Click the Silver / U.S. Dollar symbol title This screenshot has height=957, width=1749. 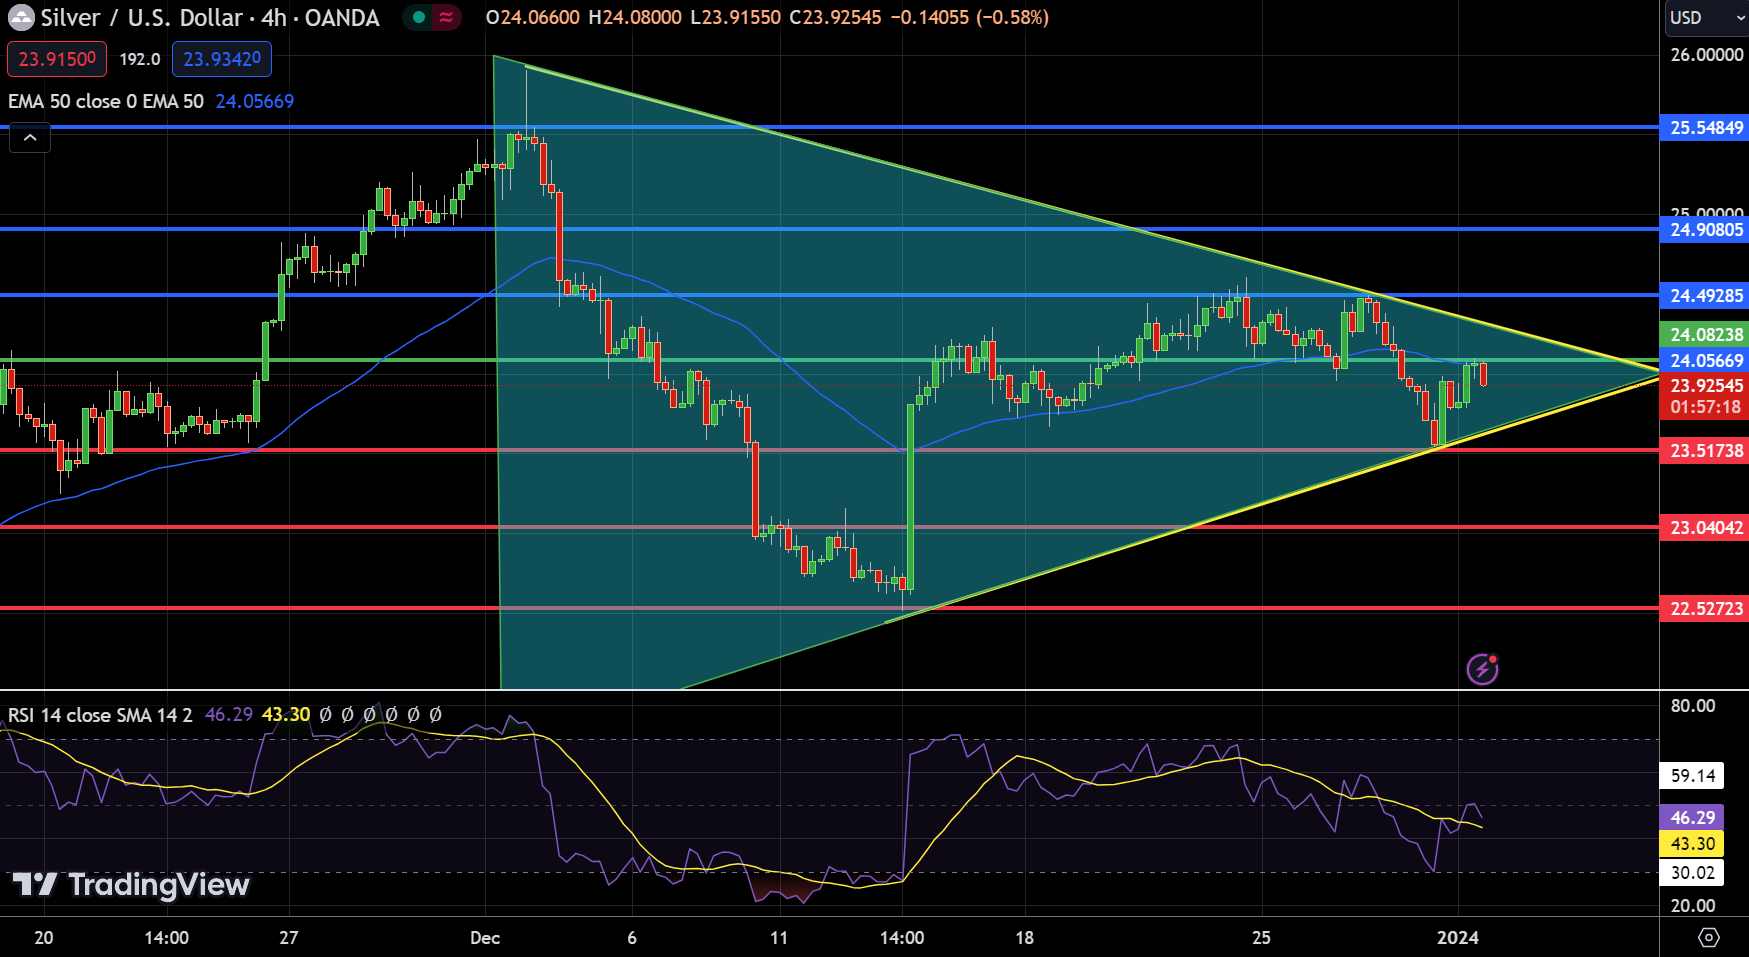click(142, 17)
